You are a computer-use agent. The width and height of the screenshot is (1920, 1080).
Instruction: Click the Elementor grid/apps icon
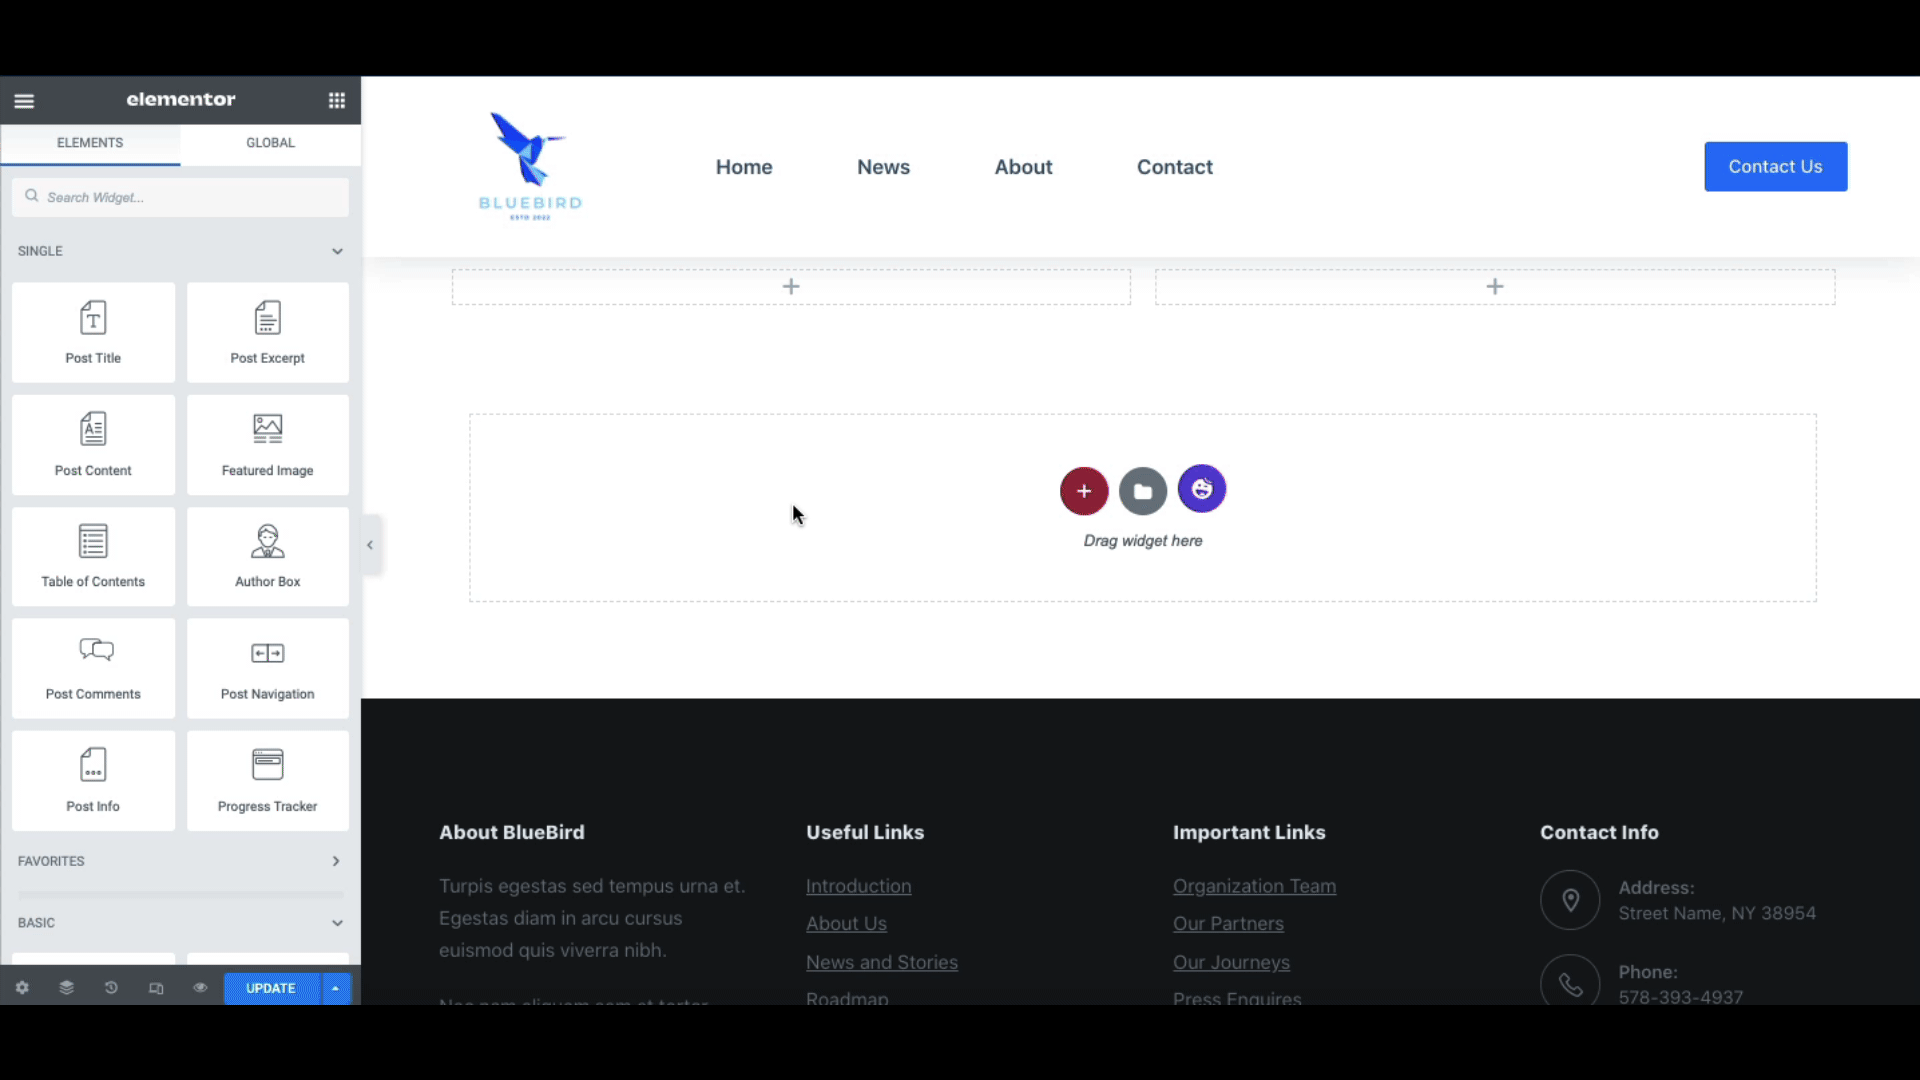(336, 99)
